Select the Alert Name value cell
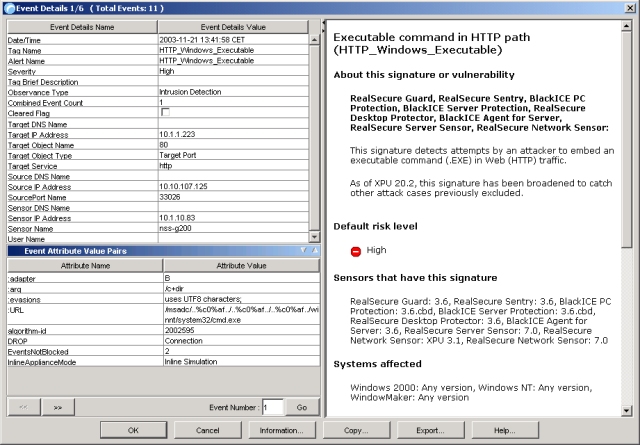Viewport: 640px width, 445px height. [x=233, y=60]
